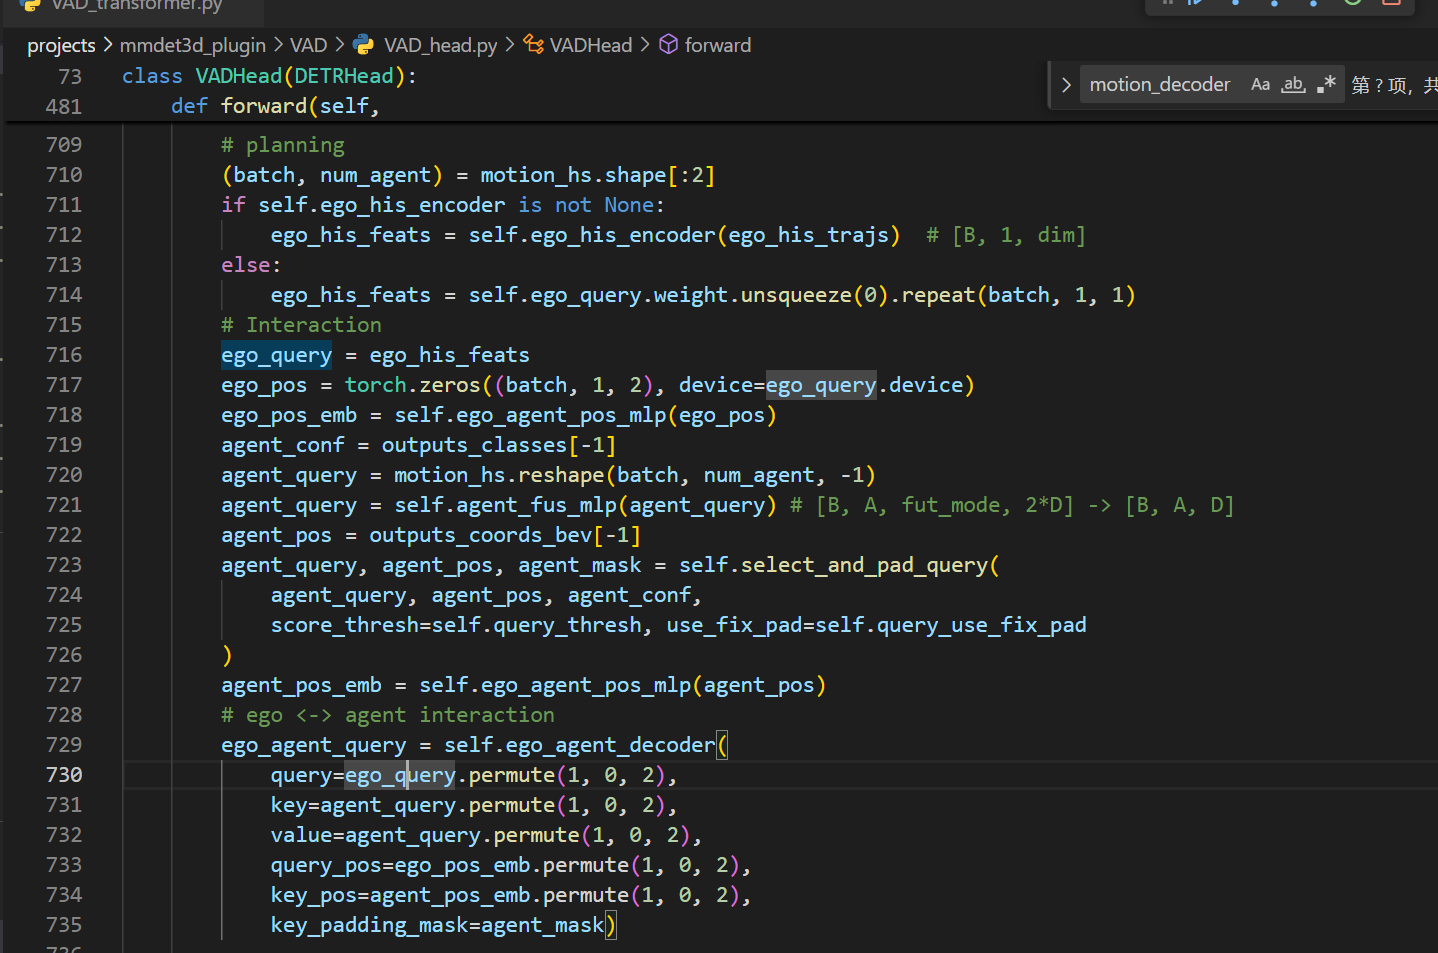Screen dimensions: 1438x953
Task: Select the VAD folder breadcrumb item
Action: [308, 45]
